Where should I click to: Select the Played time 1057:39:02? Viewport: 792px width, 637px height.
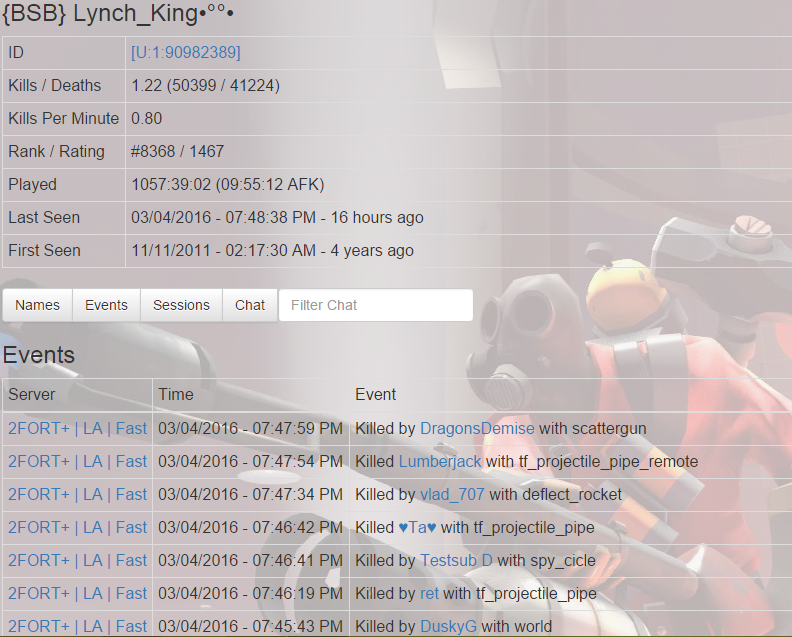171,184
